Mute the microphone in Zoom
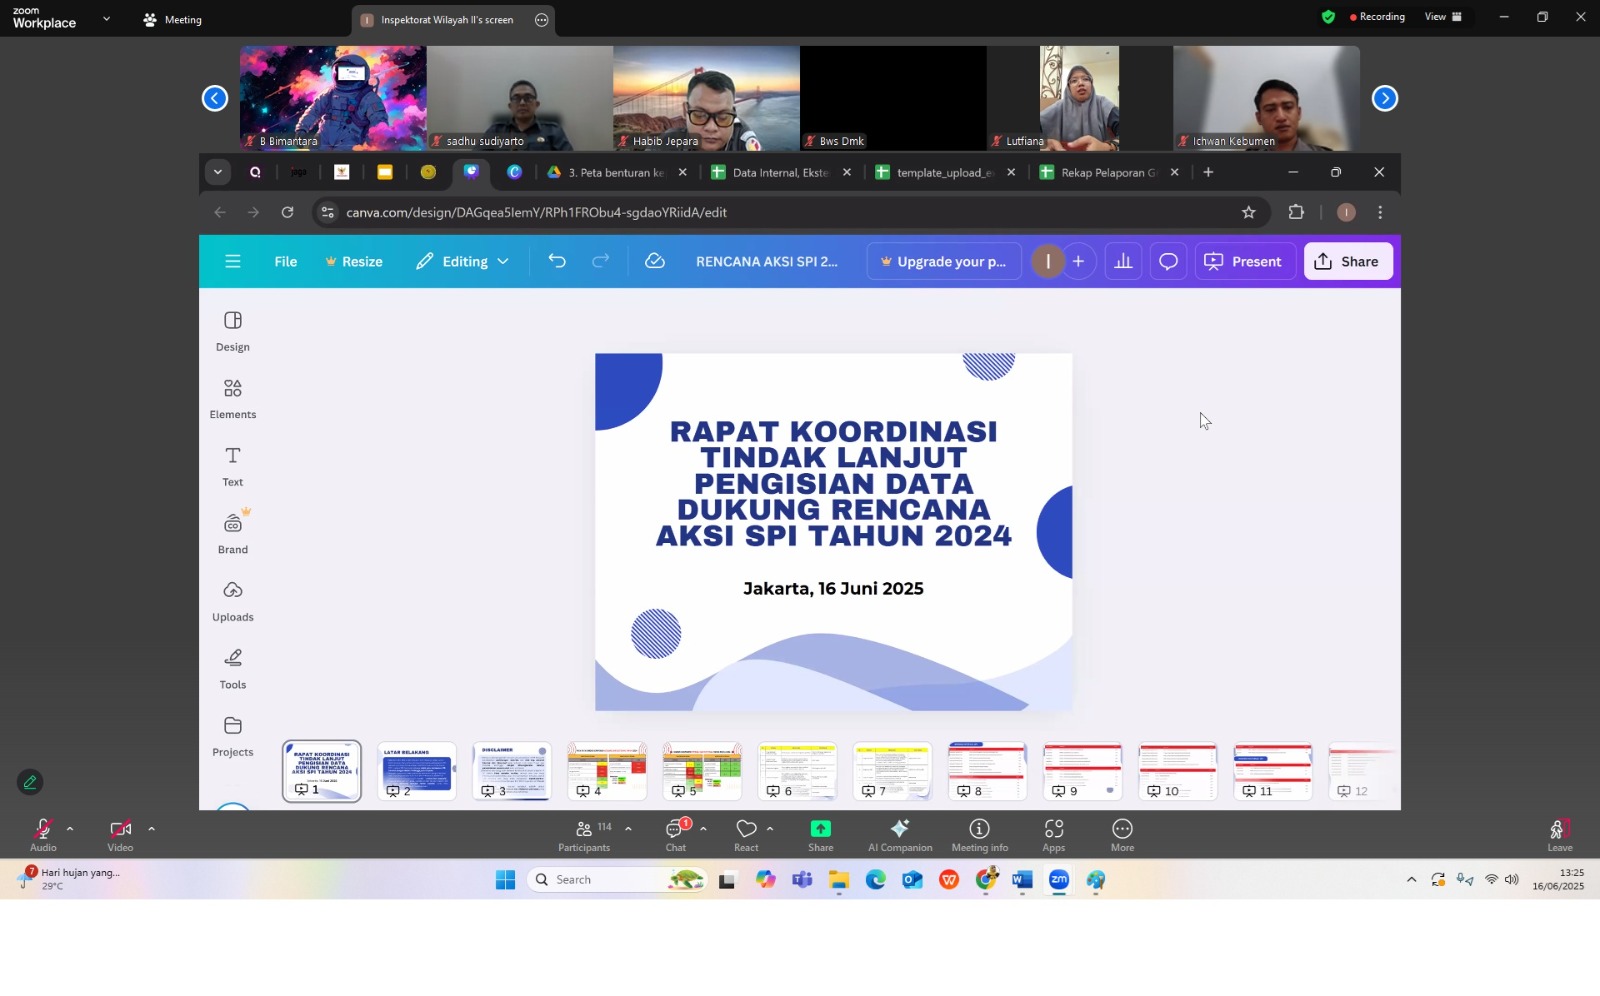 pyautogui.click(x=42, y=830)
